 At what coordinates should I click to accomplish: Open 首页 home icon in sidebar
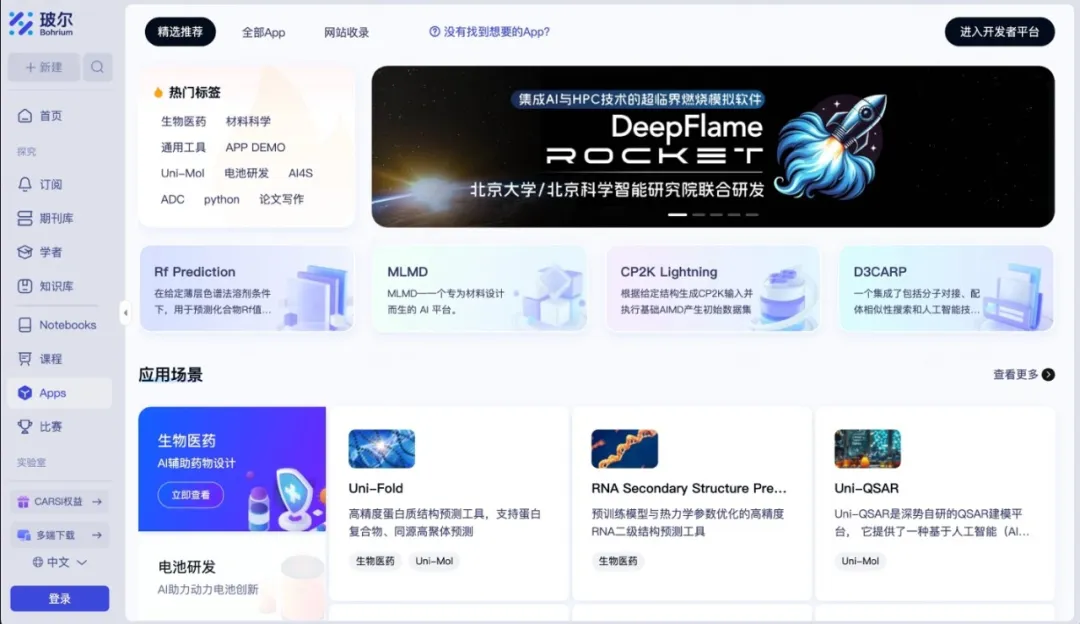point(26,116)
